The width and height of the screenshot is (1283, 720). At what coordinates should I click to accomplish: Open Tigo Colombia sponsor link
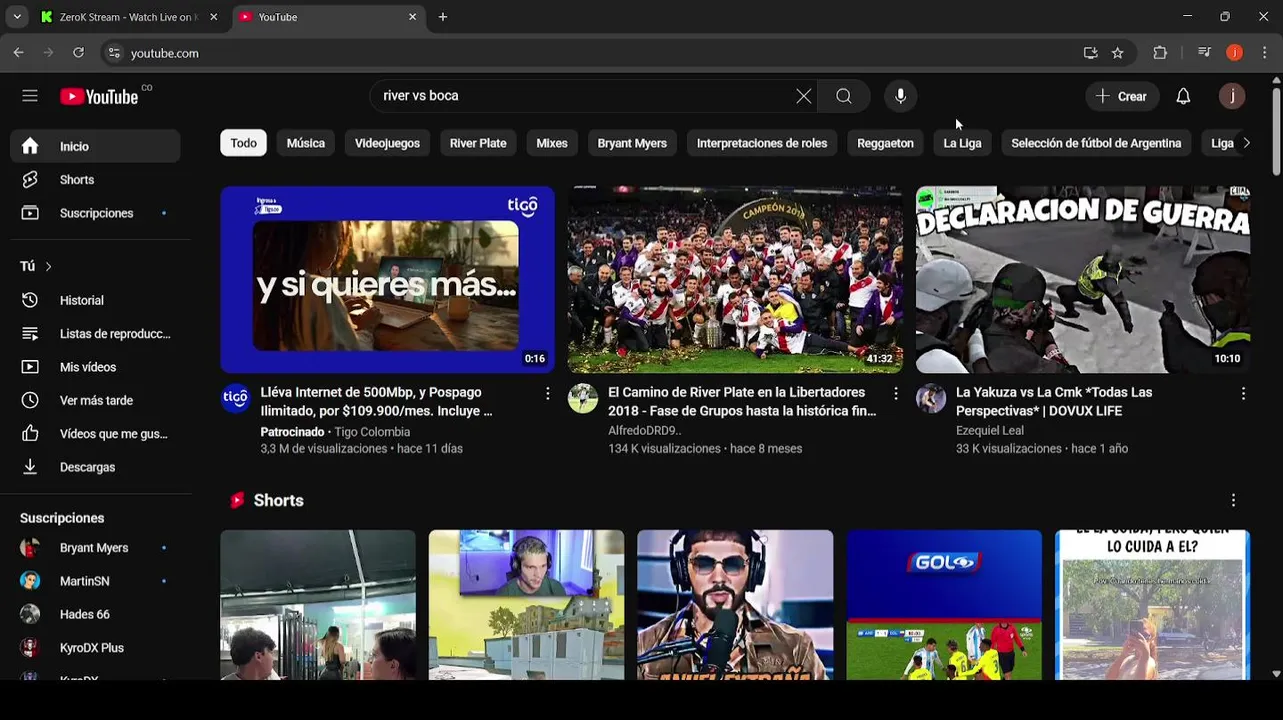[372, 432]
